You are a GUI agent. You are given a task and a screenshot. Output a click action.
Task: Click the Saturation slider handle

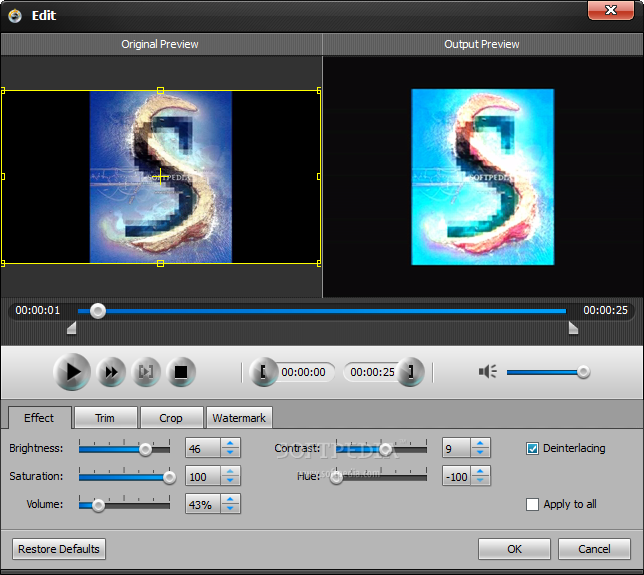[169, 477]
